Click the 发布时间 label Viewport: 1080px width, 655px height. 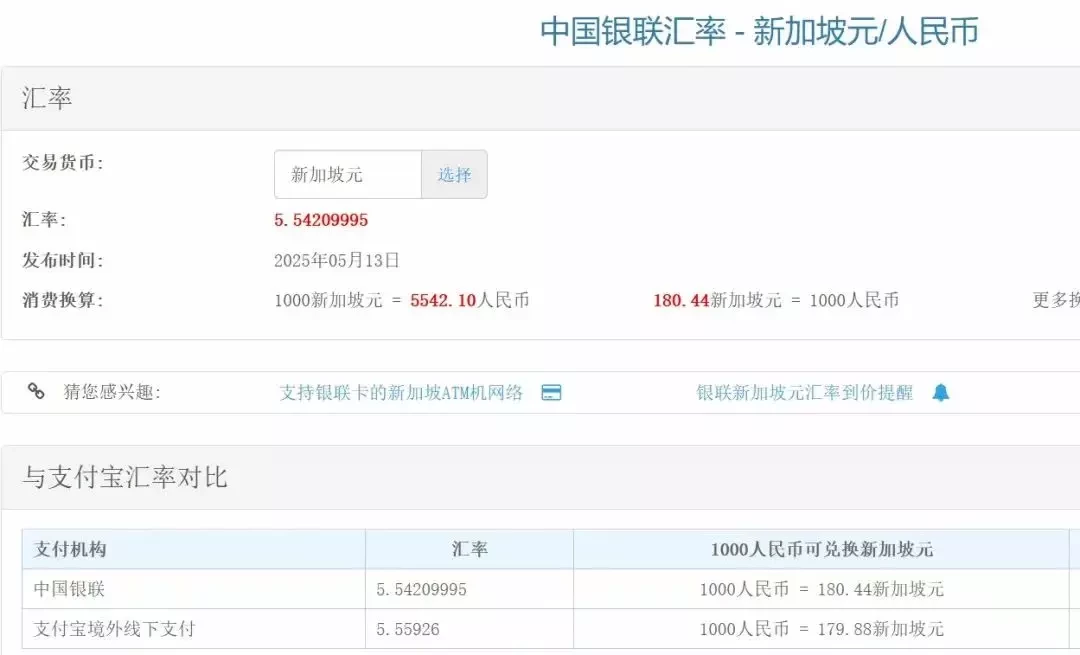pyautogui.click(x=63, y=260)
